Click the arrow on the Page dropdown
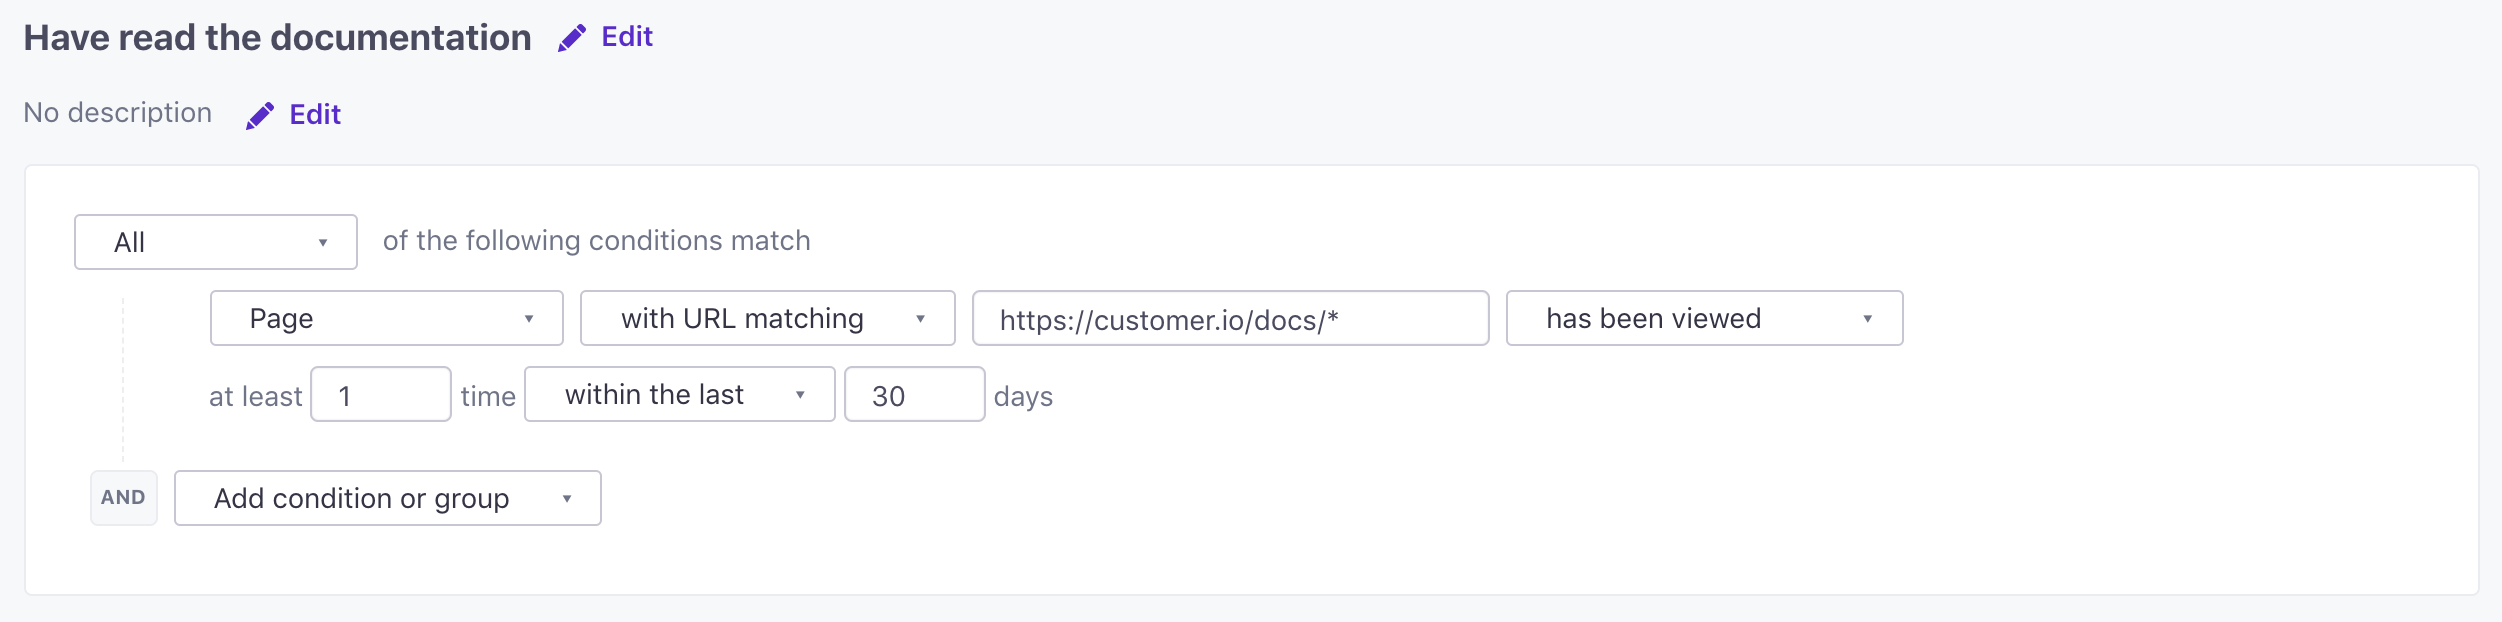2502x622 pixels. 529,319
